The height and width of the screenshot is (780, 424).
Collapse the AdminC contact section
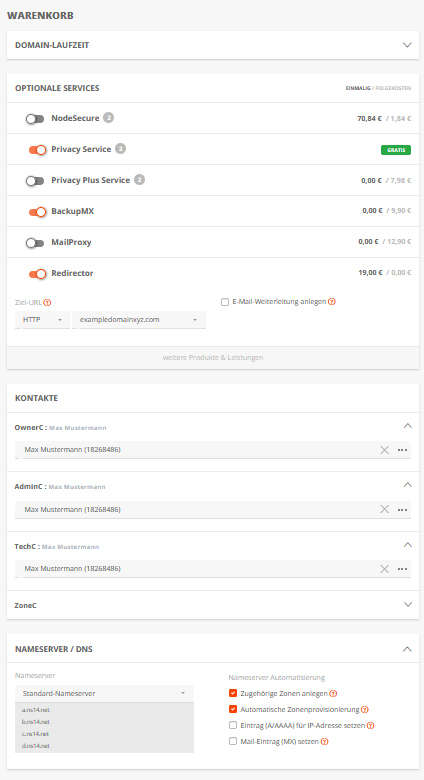click(408, 485)
